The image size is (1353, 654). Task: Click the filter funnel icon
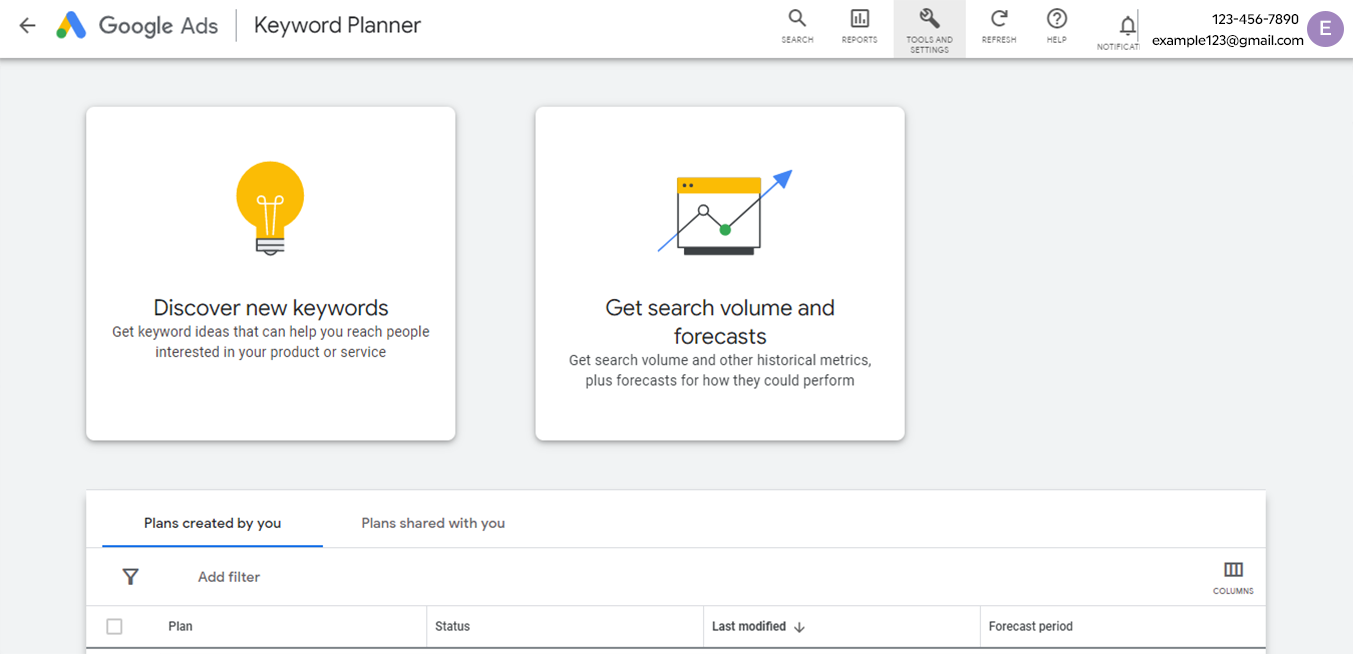tap(130, 577)
